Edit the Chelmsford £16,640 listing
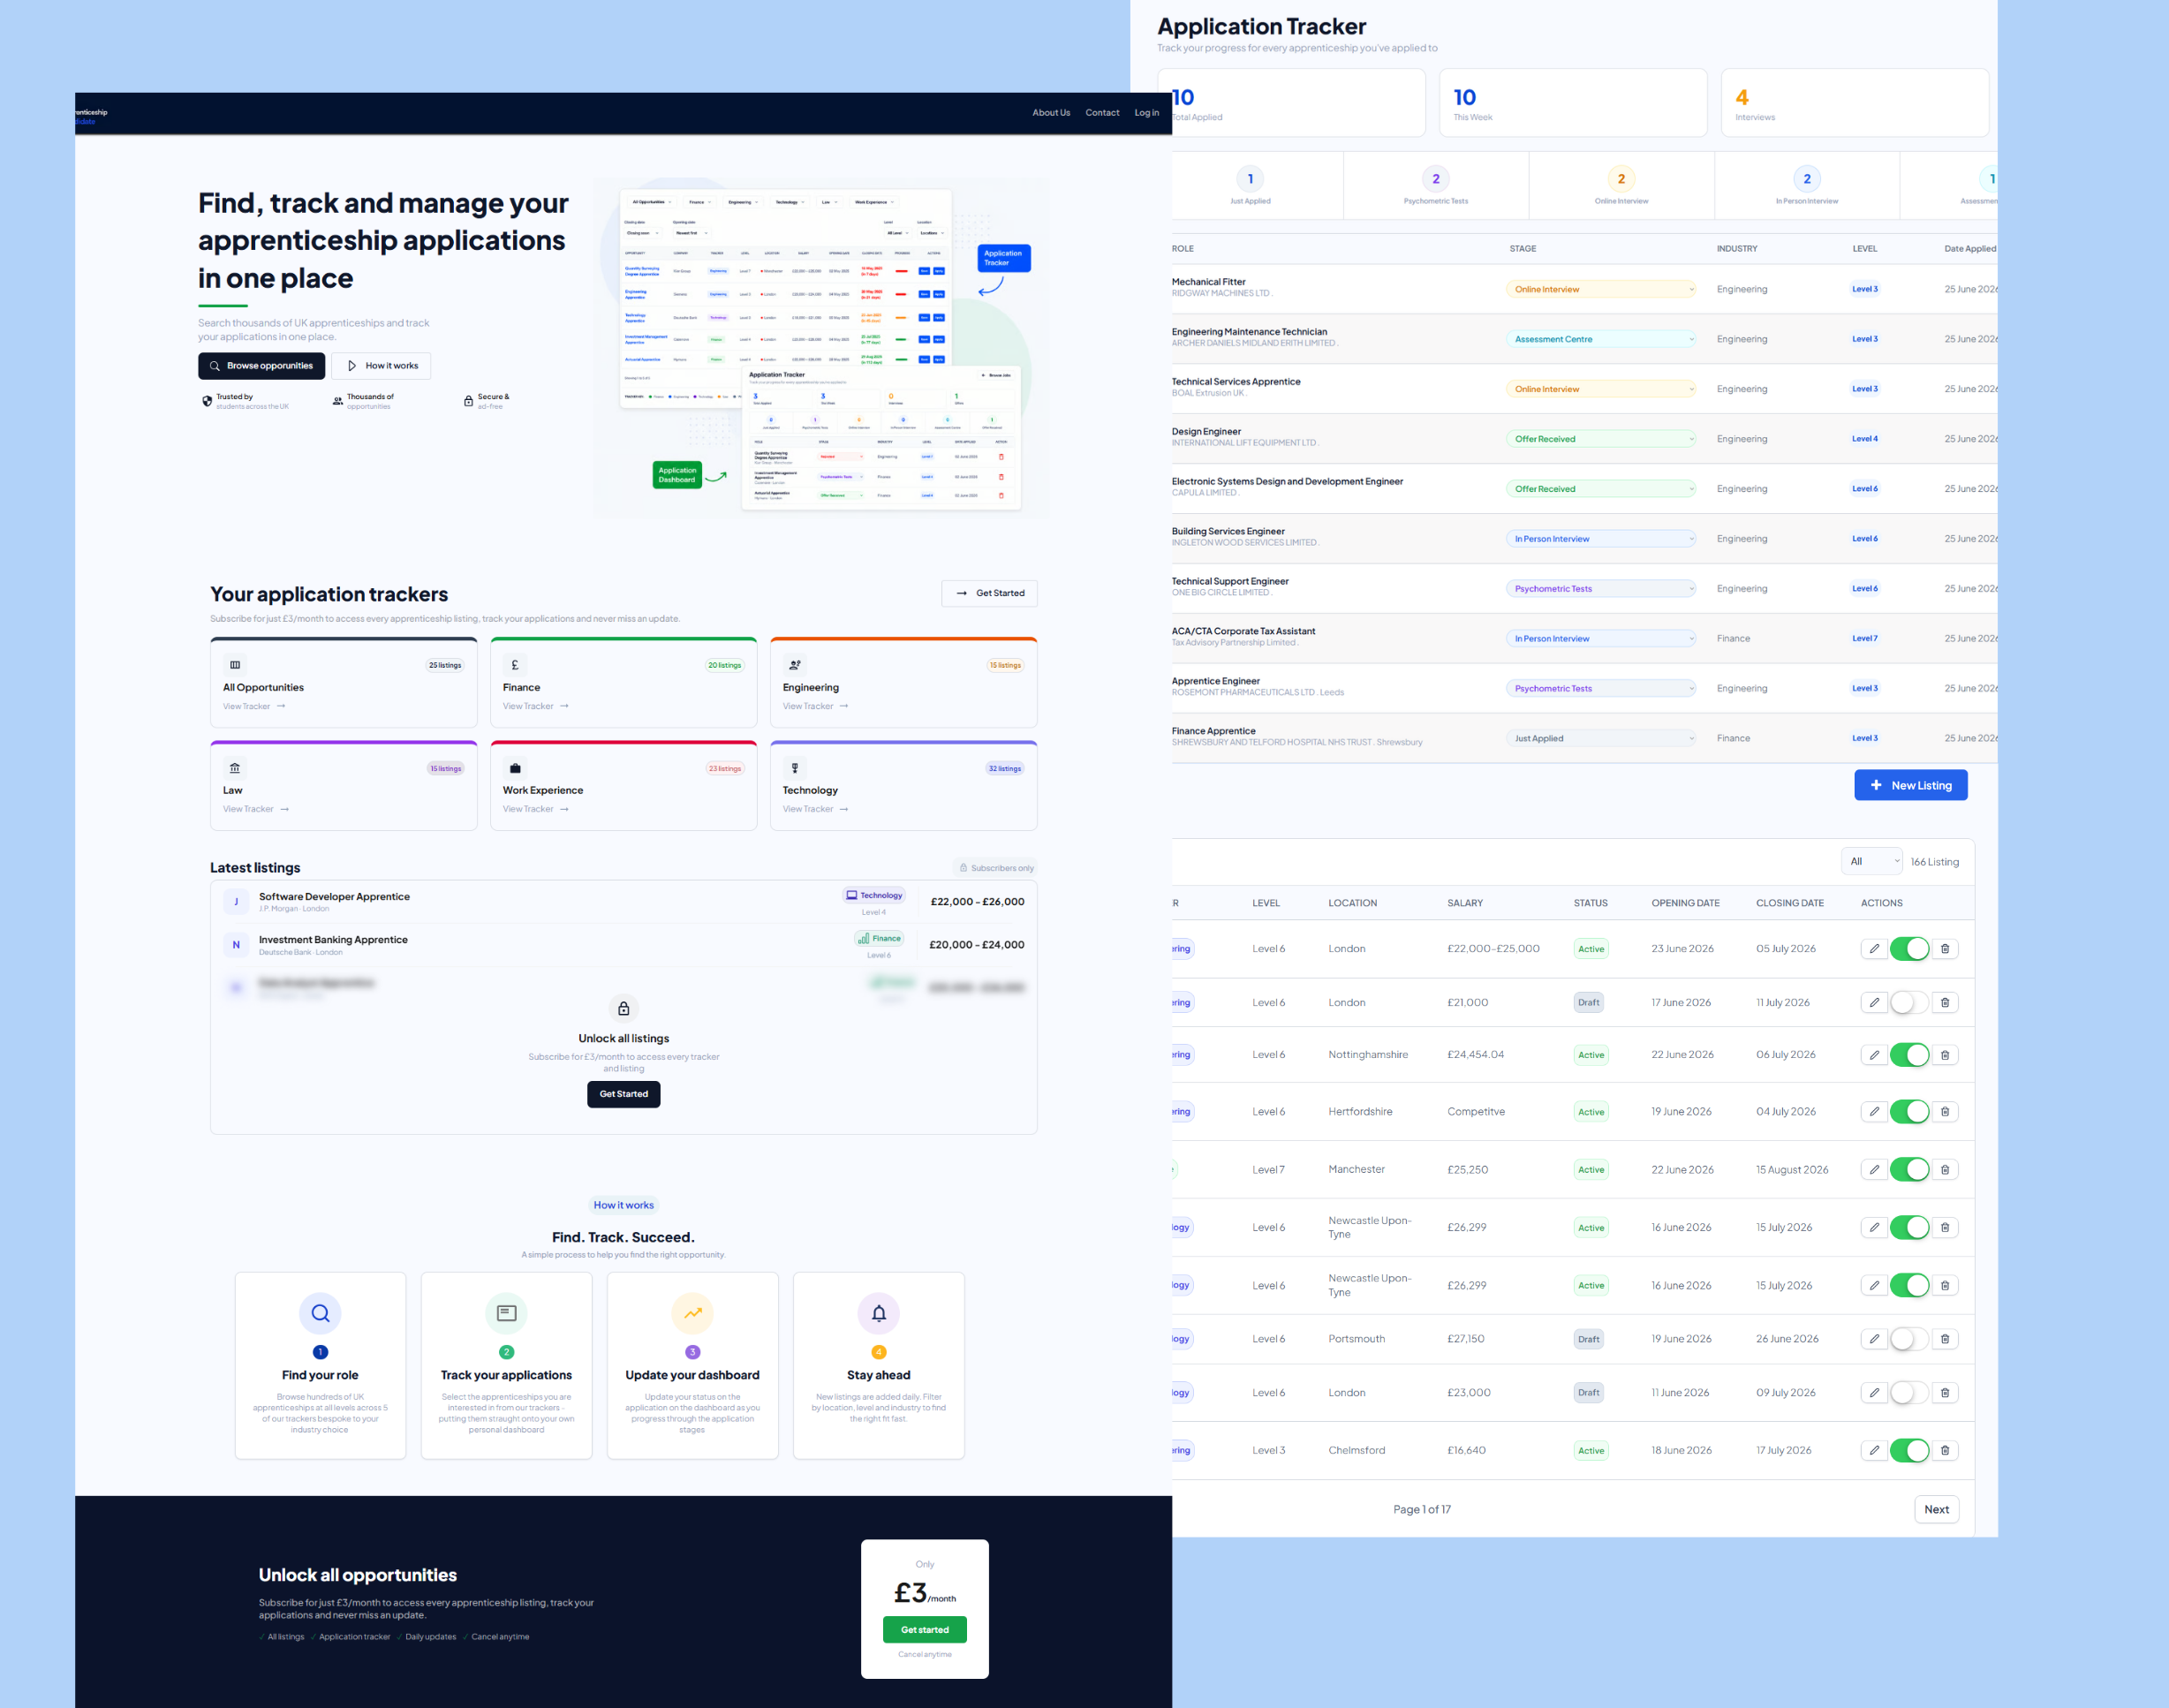Screen dimensions: 2169x1708 [1874, 1450]
